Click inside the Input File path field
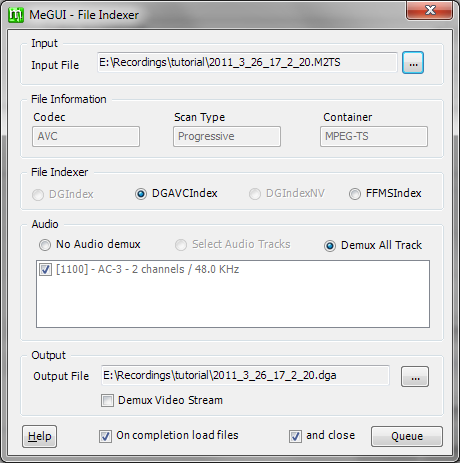 tap(247, 62)
